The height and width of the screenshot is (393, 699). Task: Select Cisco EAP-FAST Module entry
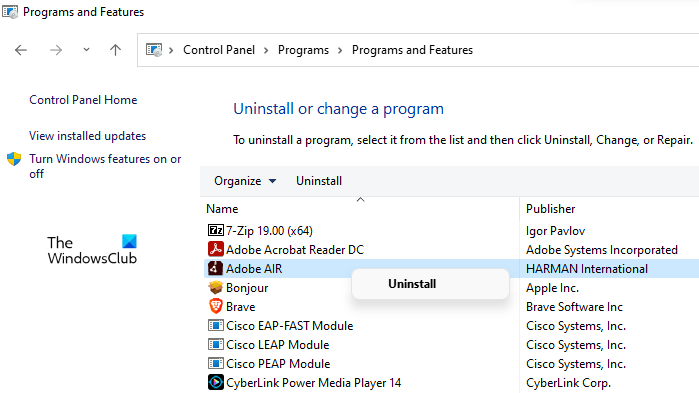289,326
